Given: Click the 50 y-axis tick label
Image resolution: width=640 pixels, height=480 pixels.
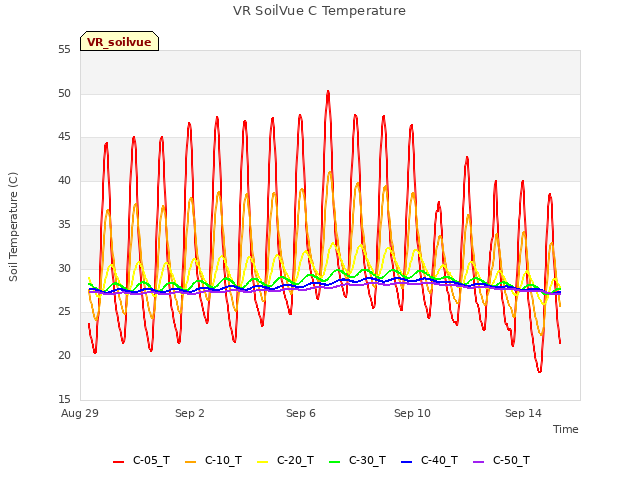Looking at the screenshot, I should pyautogui.click(x=64, y=93).
